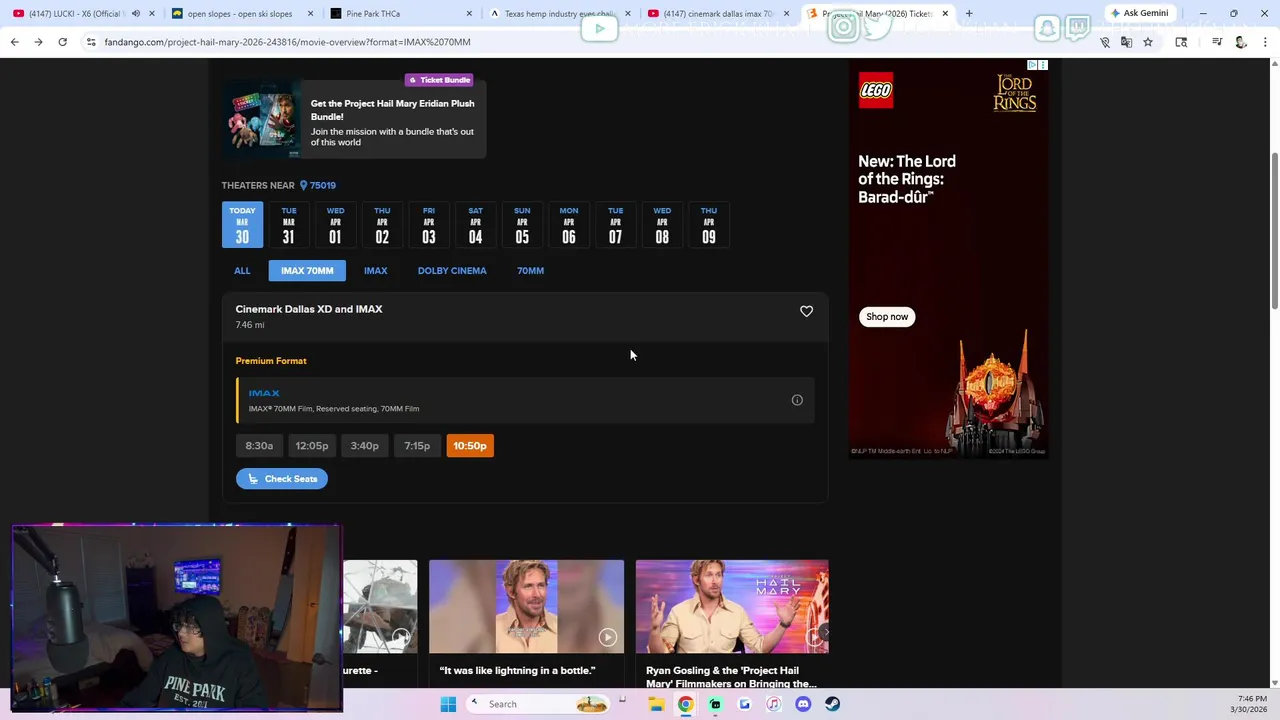Click the Chrome icon in the taskbar

685,704
